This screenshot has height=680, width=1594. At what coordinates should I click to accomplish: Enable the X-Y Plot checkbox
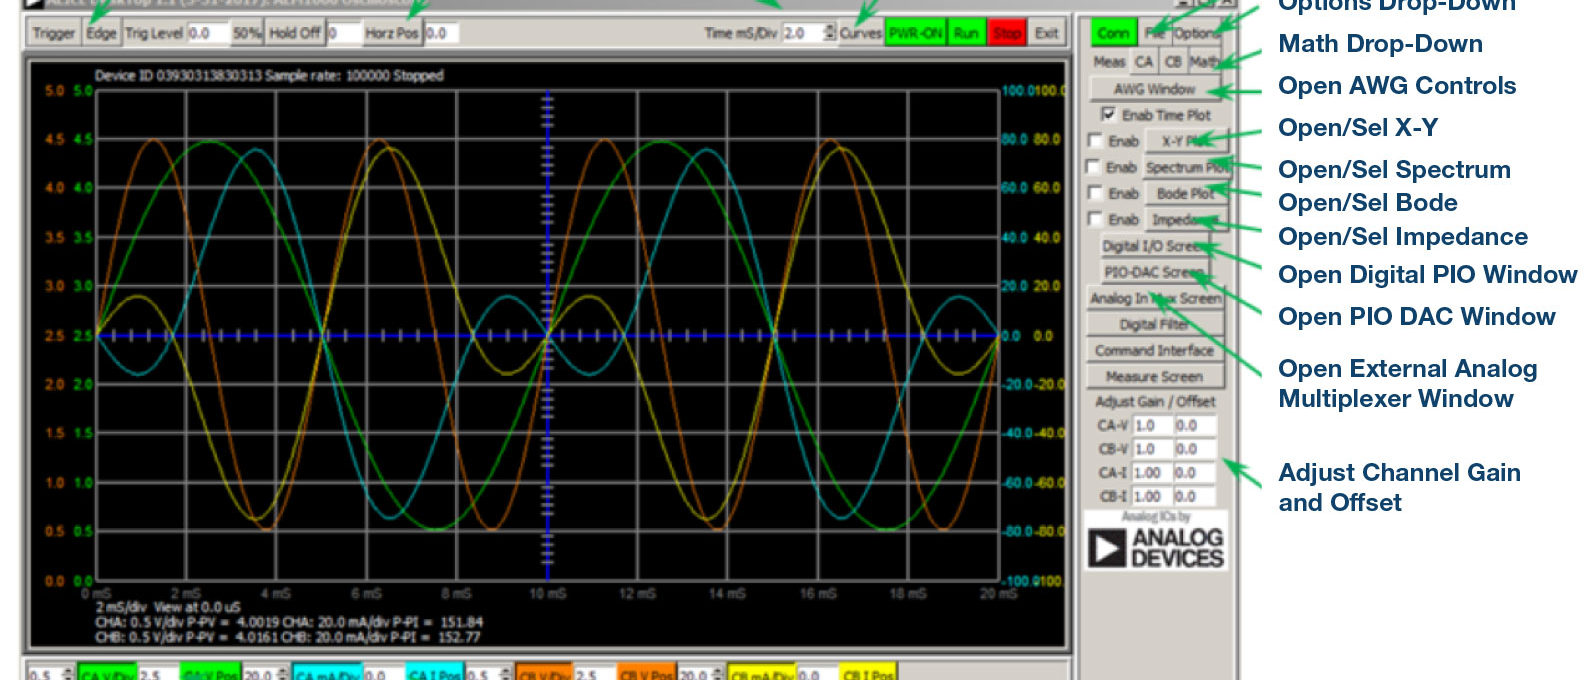point(1096,141)
